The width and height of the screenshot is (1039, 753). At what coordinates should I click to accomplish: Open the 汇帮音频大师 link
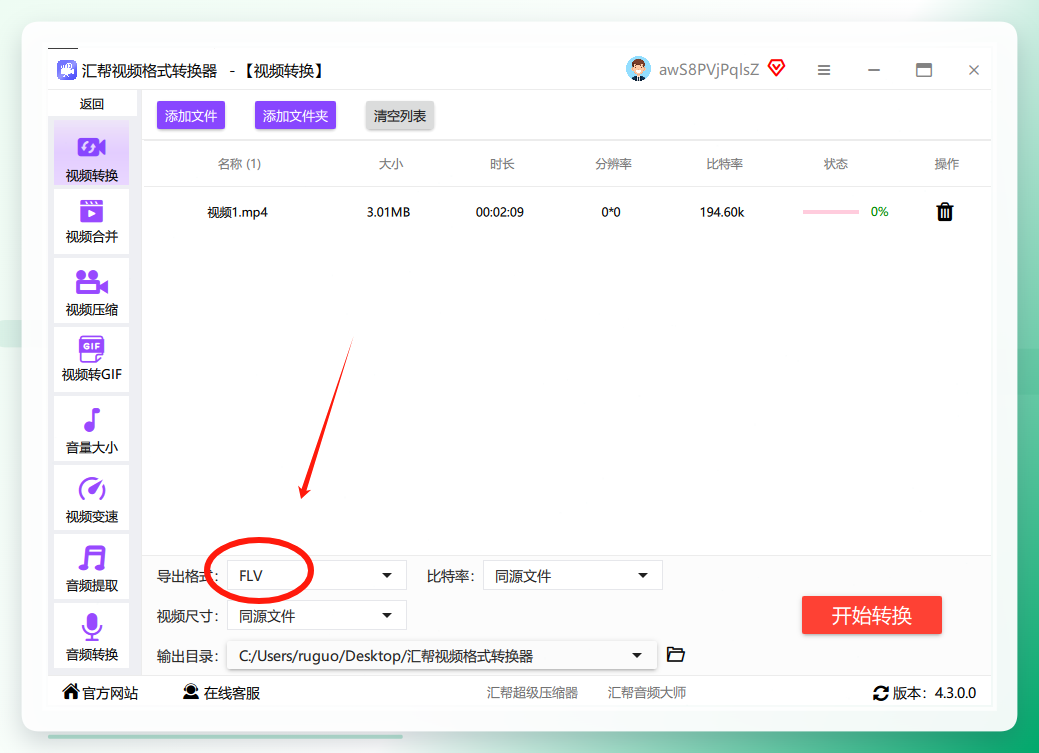tap(647, 693)
